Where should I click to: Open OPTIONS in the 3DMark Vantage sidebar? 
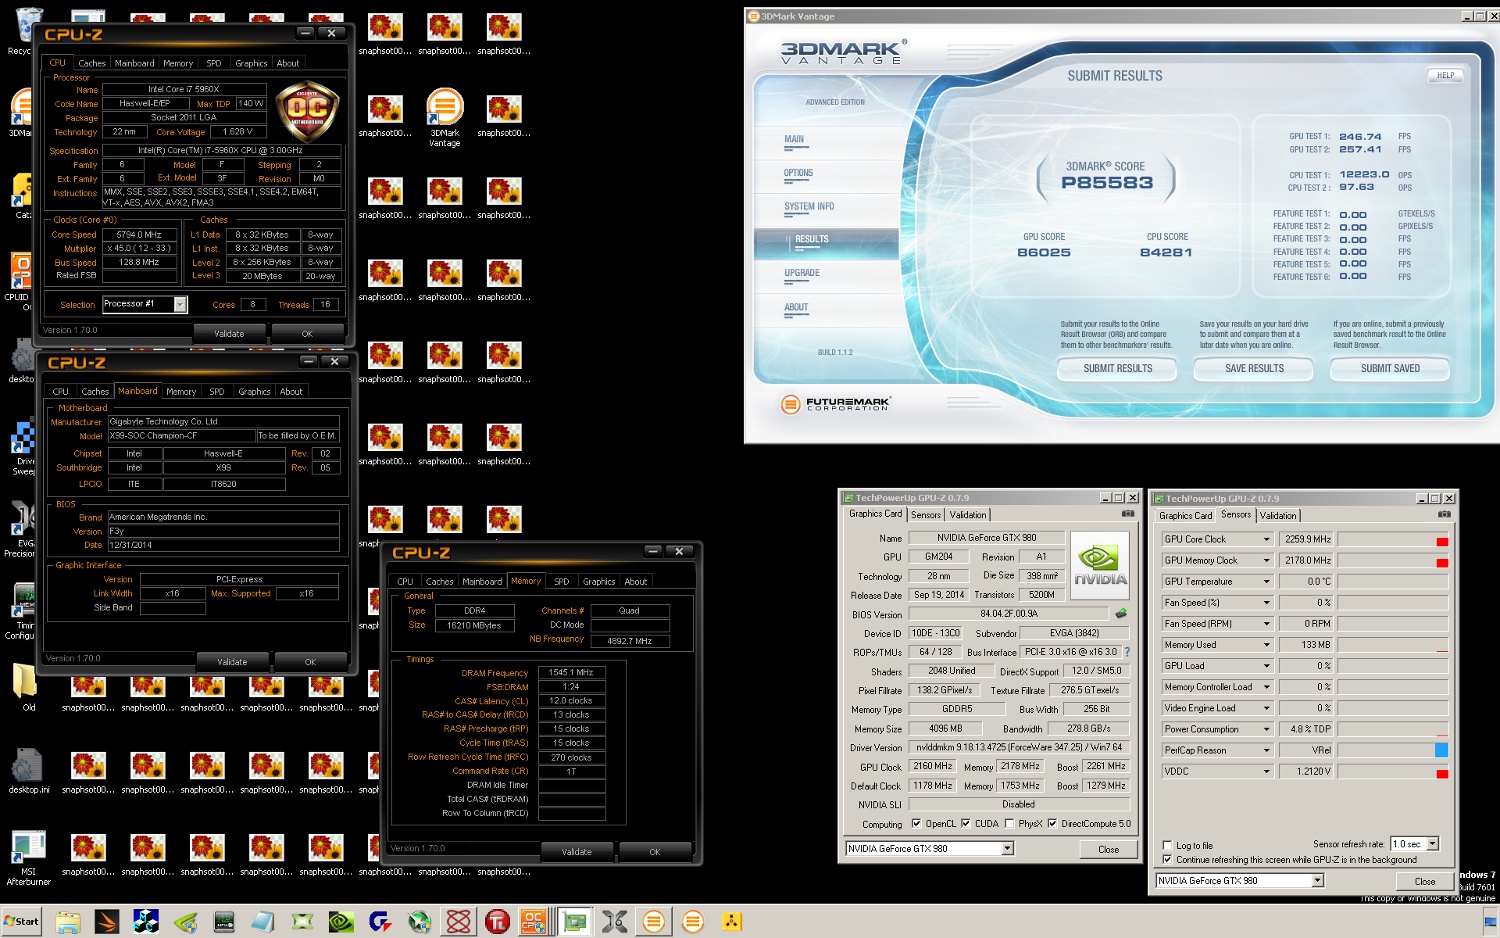[x=798, y=173]
